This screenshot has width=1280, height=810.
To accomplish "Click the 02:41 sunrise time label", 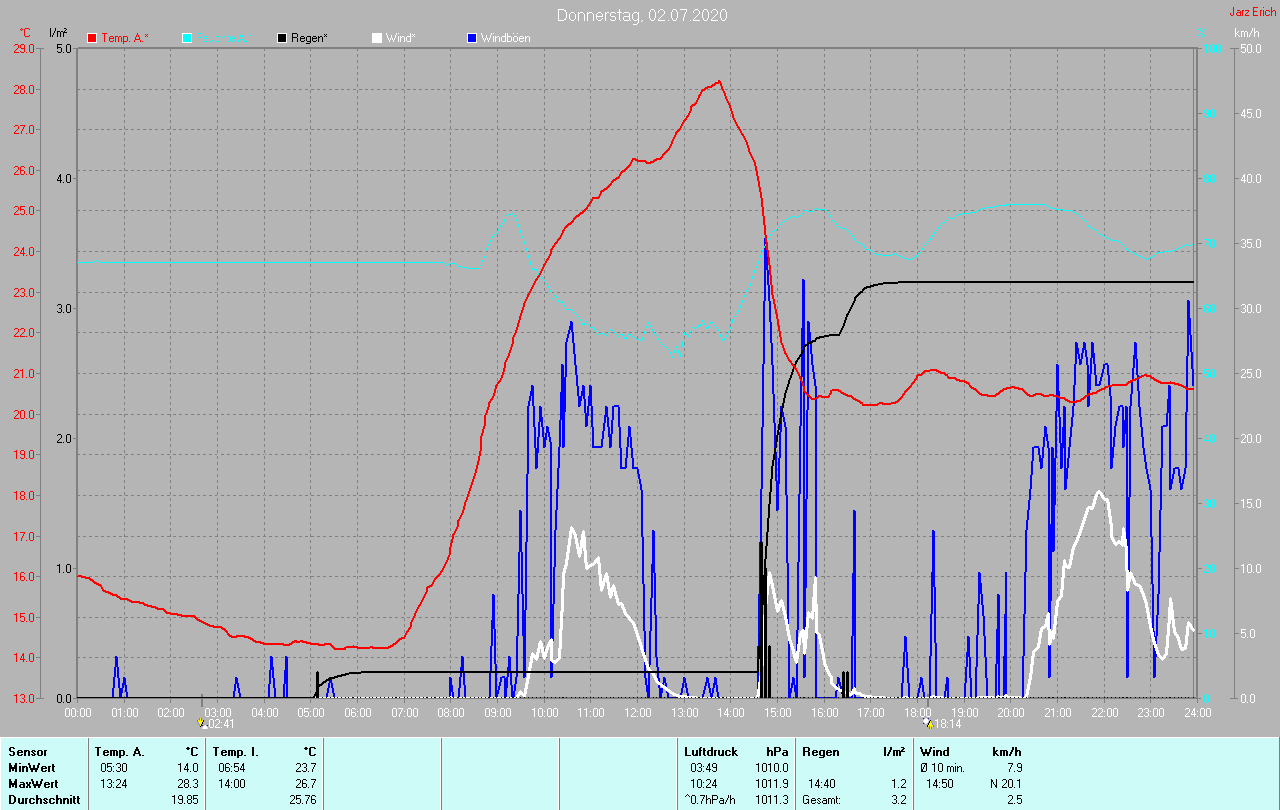I will pos(221,724).
